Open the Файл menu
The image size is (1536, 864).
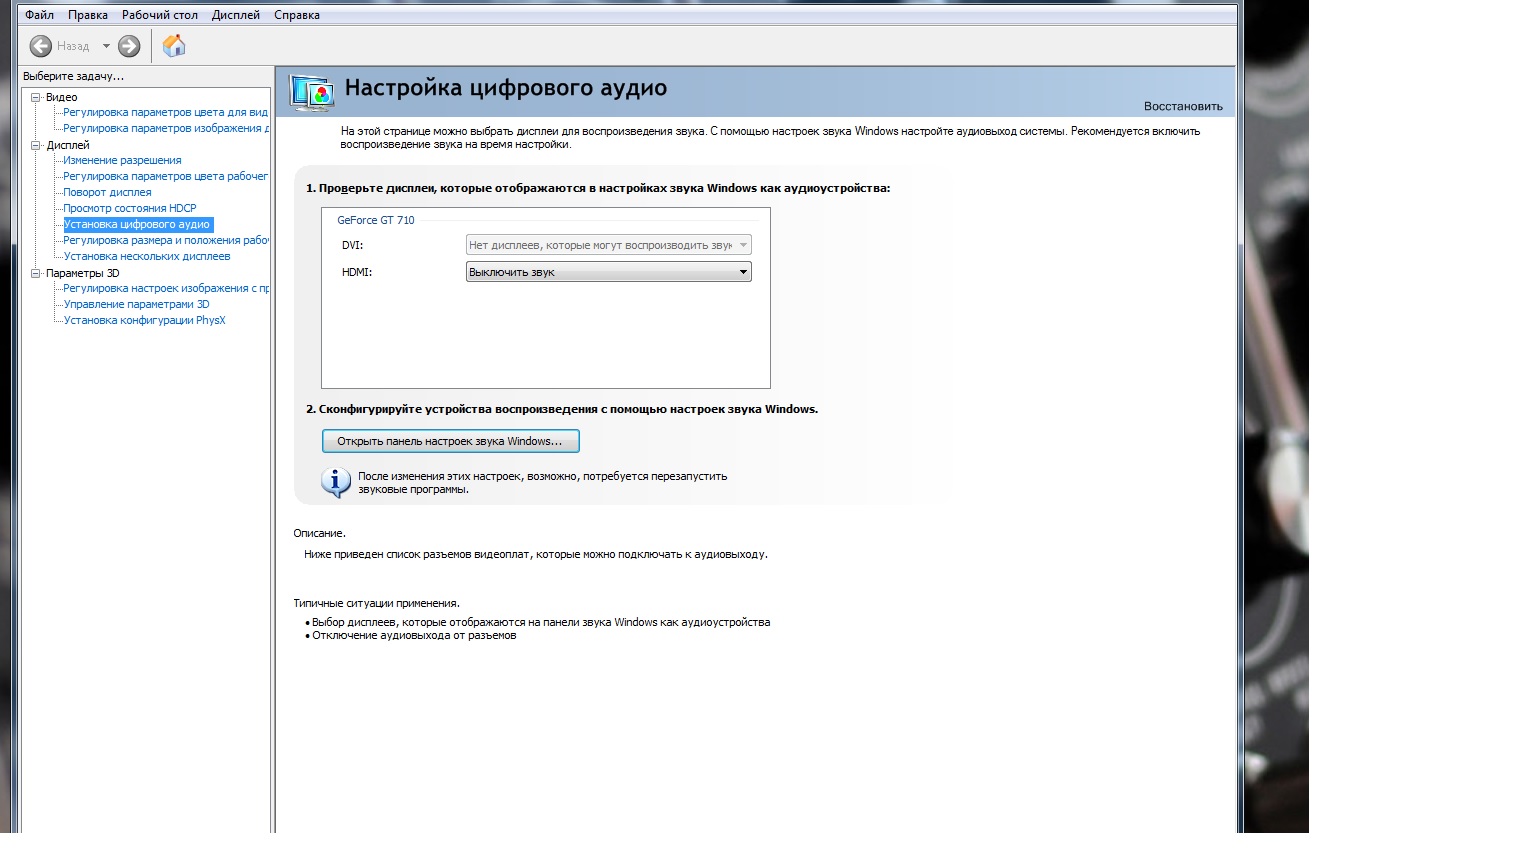tap(40, 15)
